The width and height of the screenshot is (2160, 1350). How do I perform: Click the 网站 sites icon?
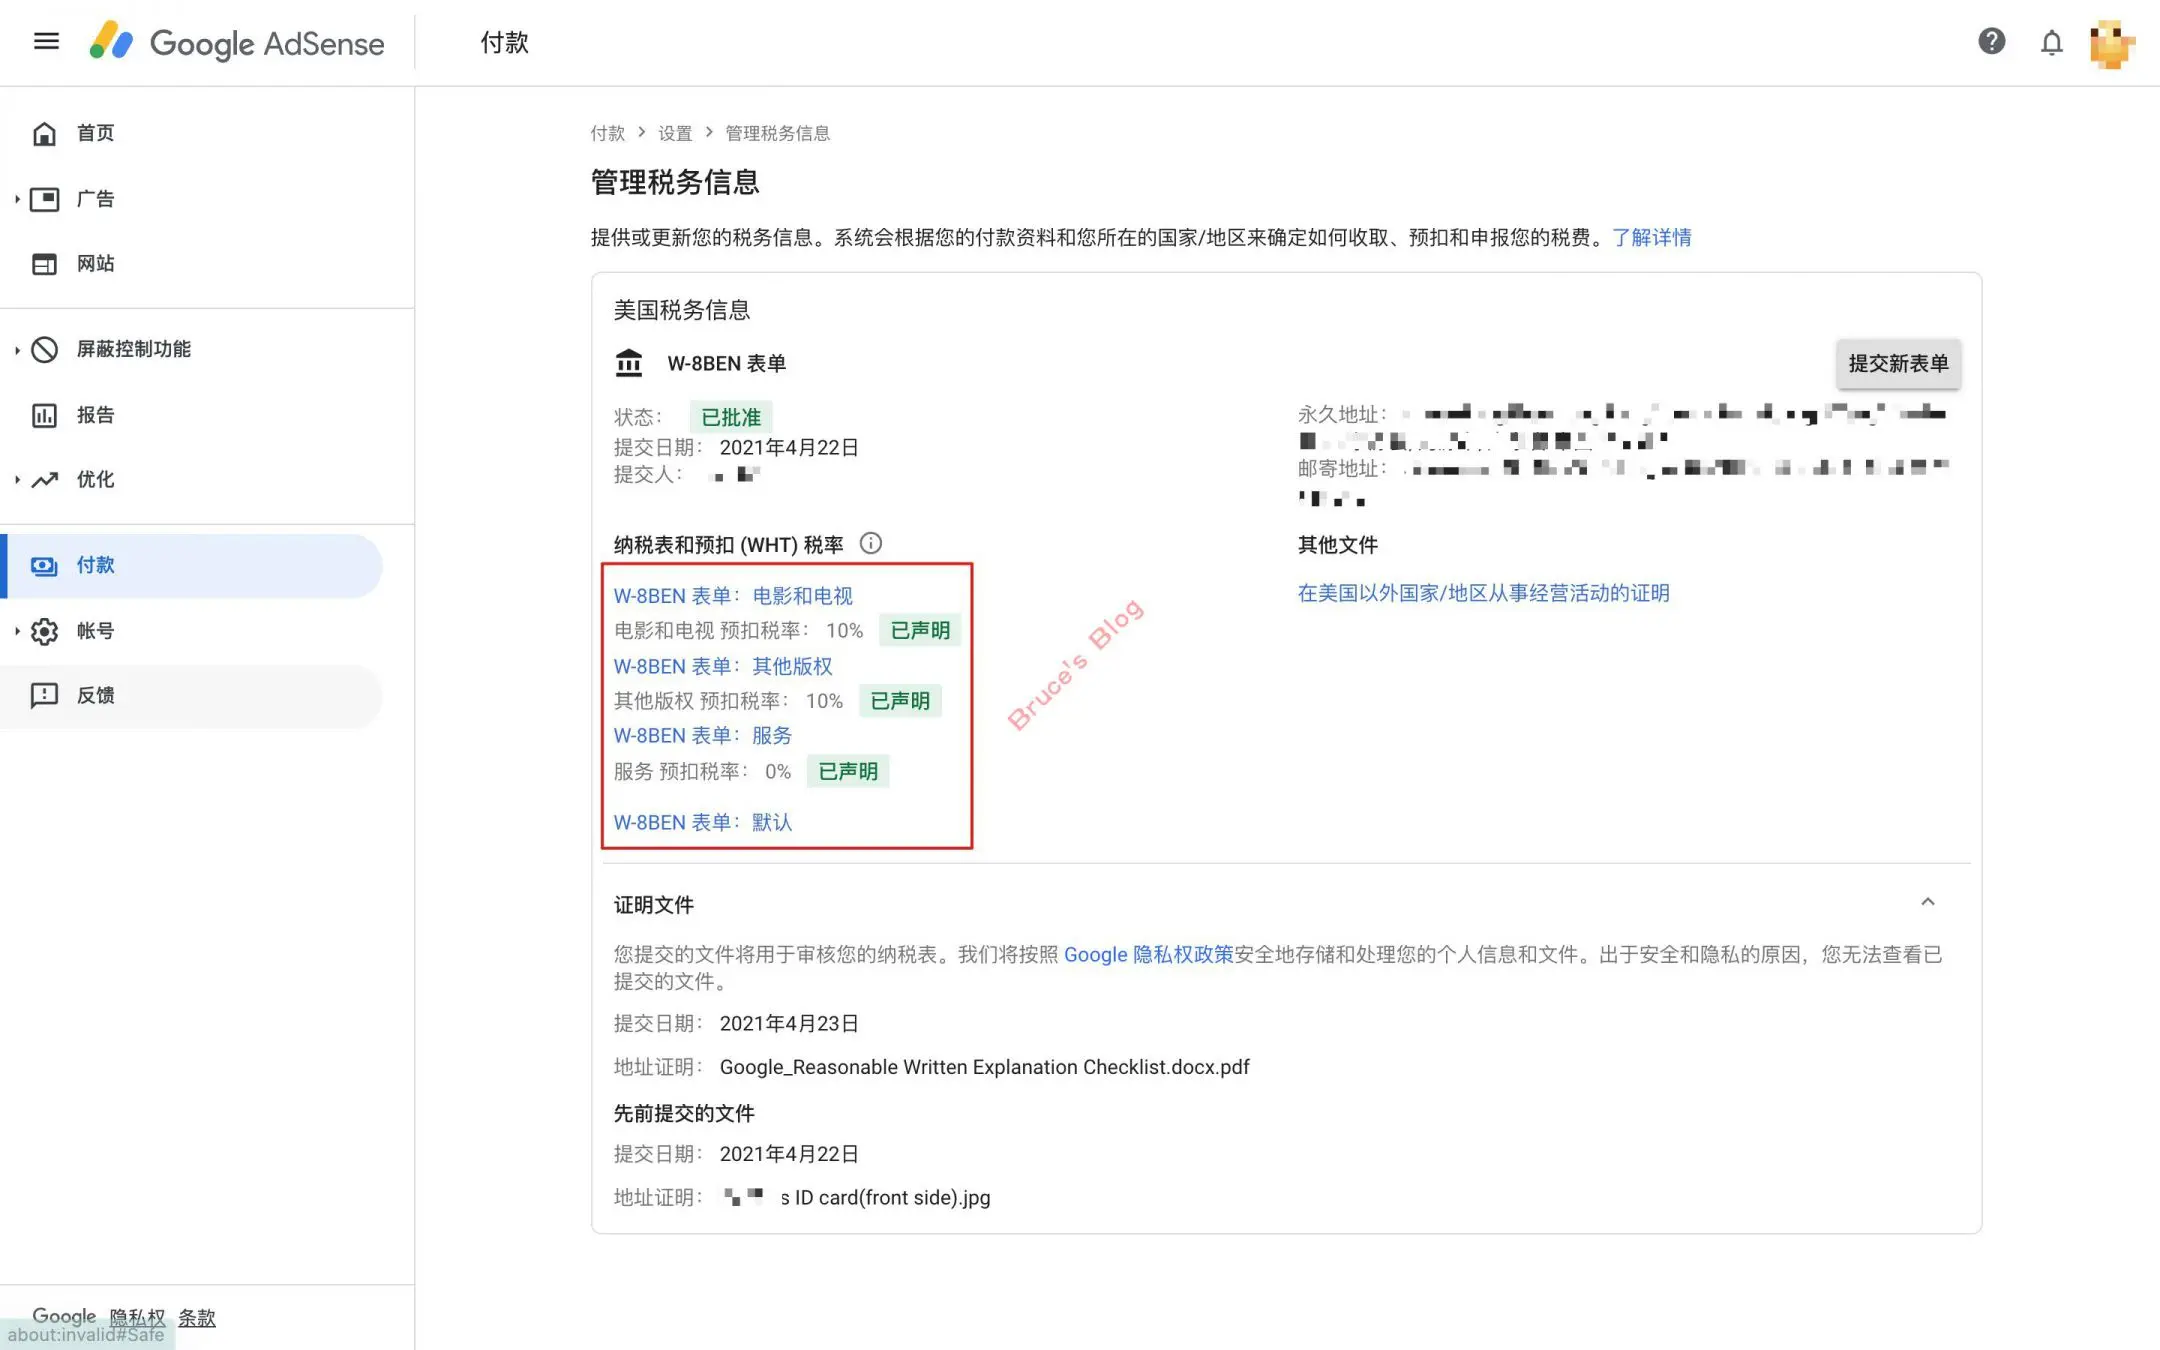[x=45, y=264]
